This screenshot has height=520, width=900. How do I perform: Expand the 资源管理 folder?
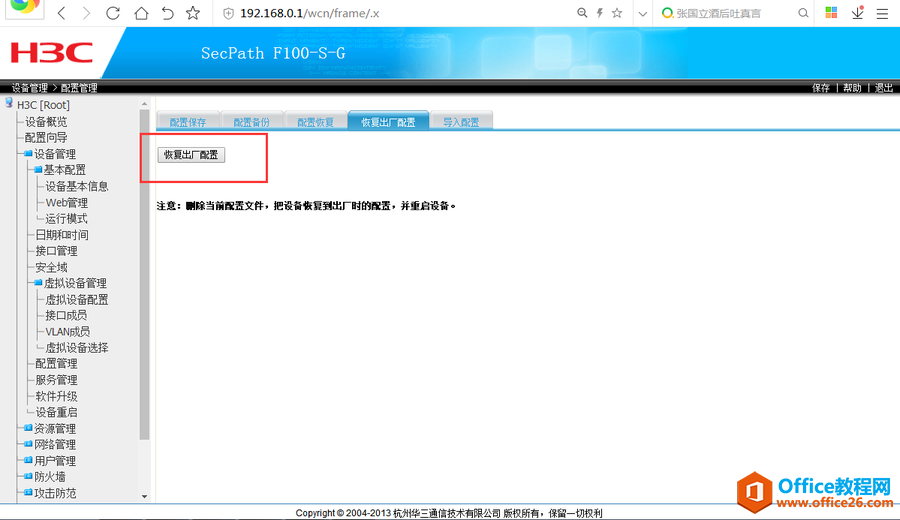tap(28, 428)
